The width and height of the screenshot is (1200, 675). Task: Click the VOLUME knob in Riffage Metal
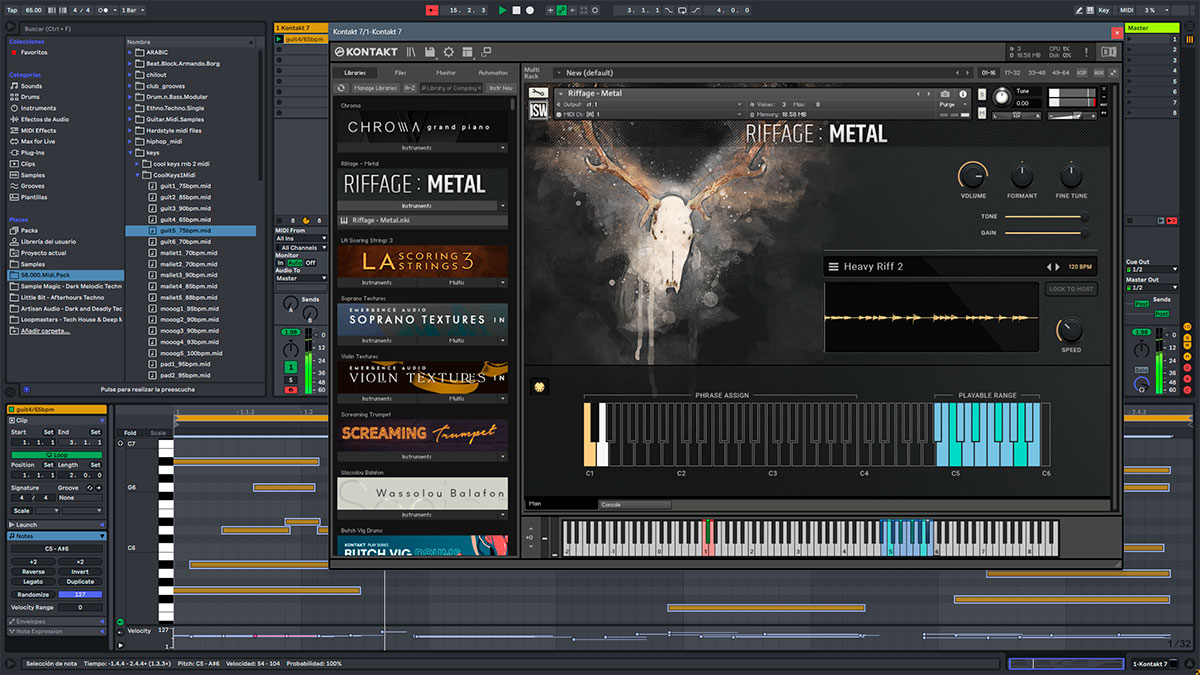(x=972, y=175)
